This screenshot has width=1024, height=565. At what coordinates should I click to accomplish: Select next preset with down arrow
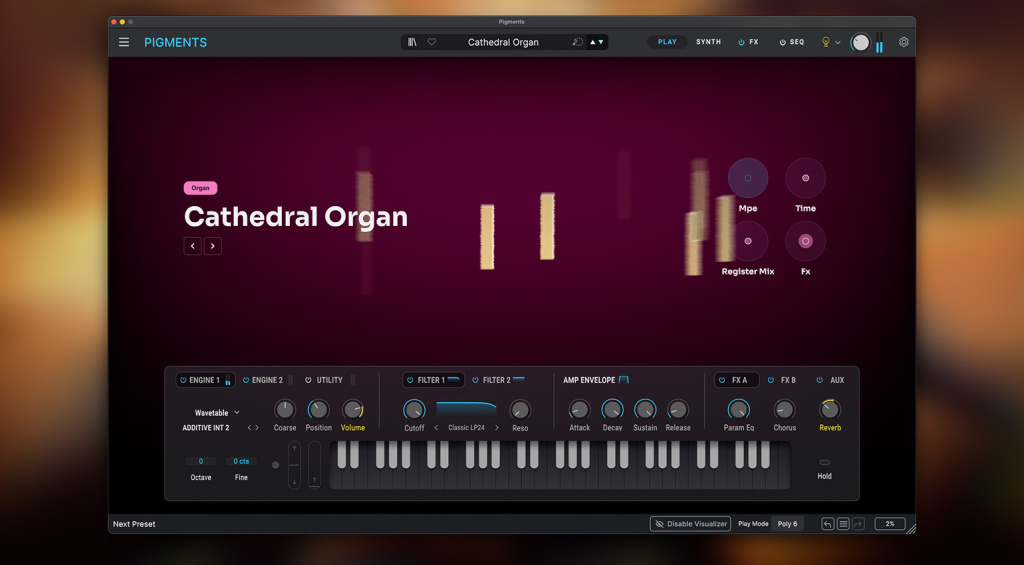pyautogui.click(x=601, y=42)
